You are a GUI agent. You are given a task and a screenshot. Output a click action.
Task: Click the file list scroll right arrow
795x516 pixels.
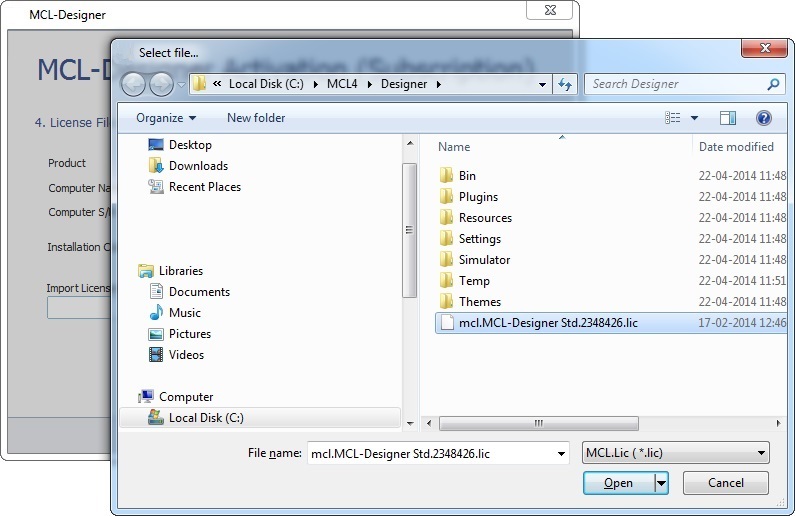[x=779, y=423]
